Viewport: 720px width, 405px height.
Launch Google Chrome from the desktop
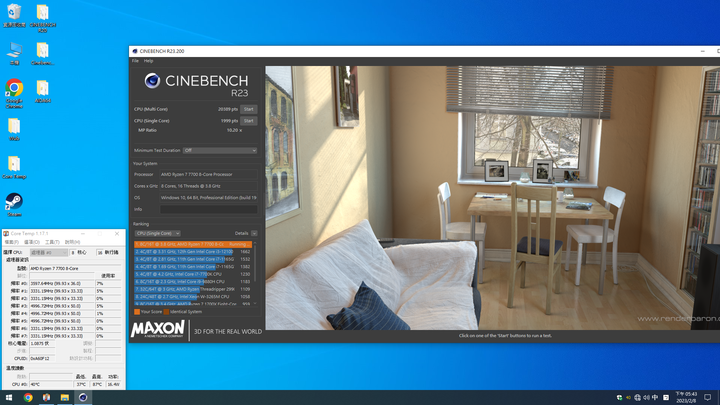point(14,93)
